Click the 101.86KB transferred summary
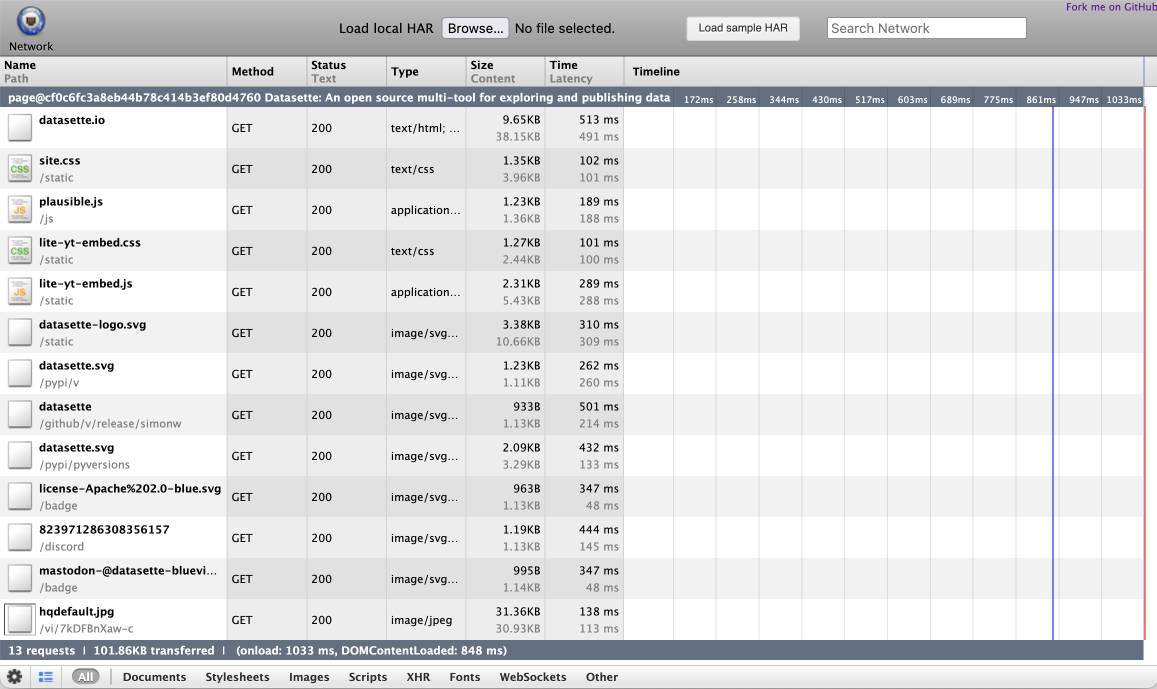The width and height of the screenshot is (1157, 689). click(153, 651)
